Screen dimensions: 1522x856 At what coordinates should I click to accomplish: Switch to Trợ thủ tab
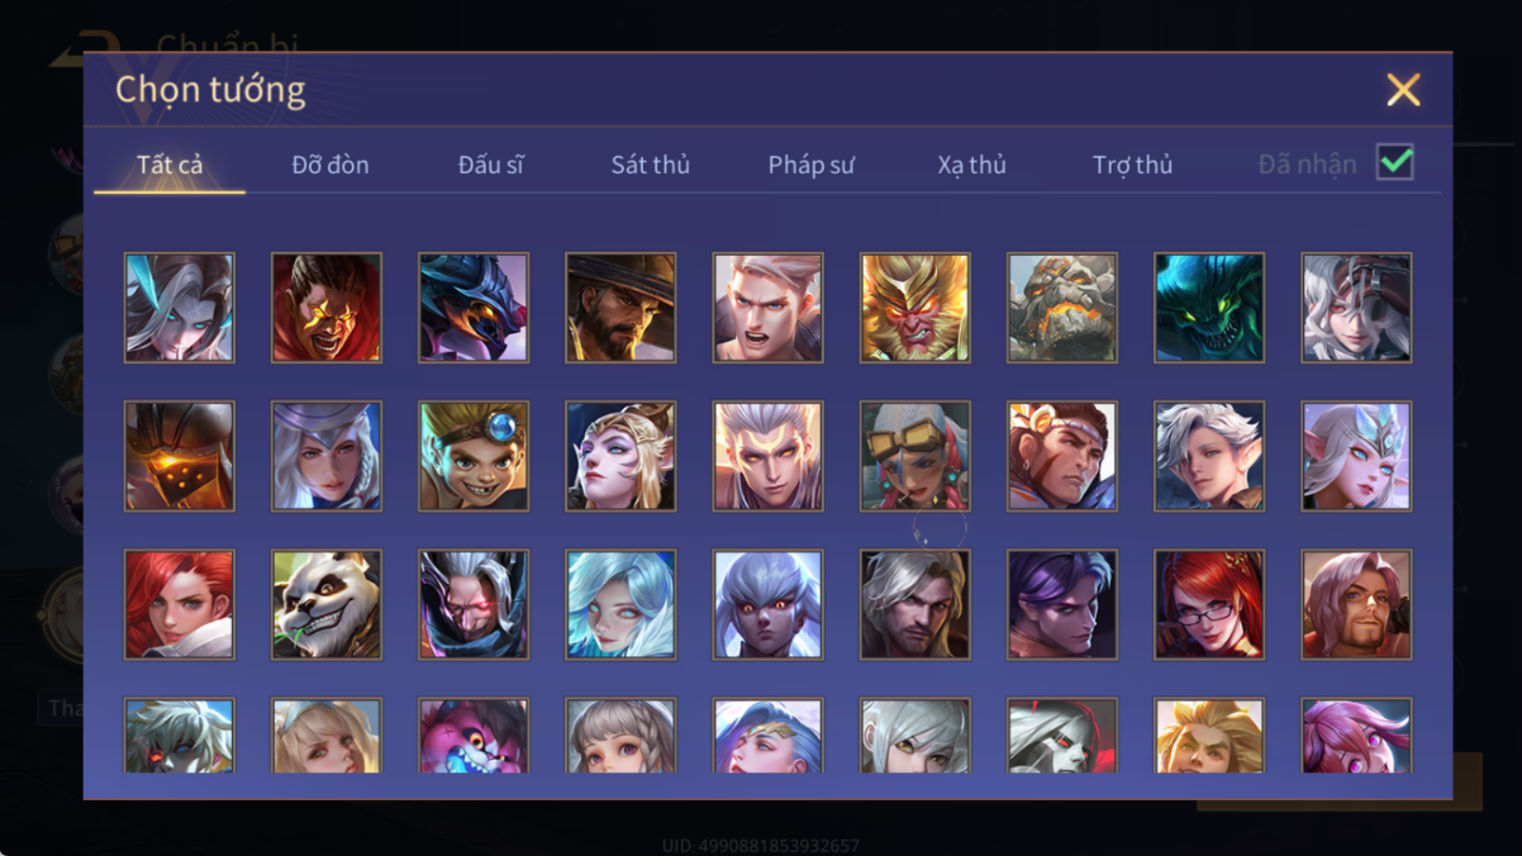1132,164
